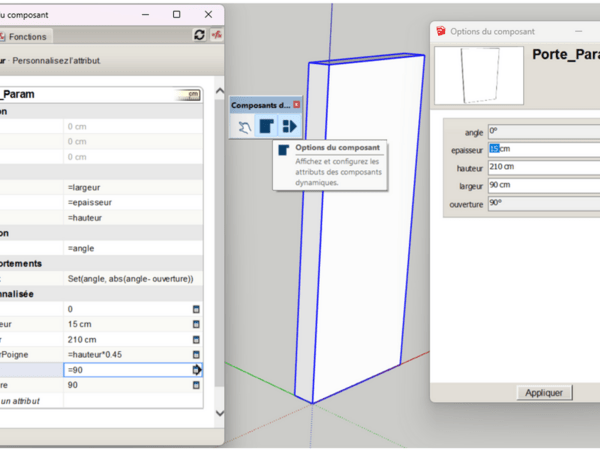This screenshot has width=600, height=450.
Task: Click the Set(angle, abs(angle- ouverture)) formula cell
Action: [130, 278]
